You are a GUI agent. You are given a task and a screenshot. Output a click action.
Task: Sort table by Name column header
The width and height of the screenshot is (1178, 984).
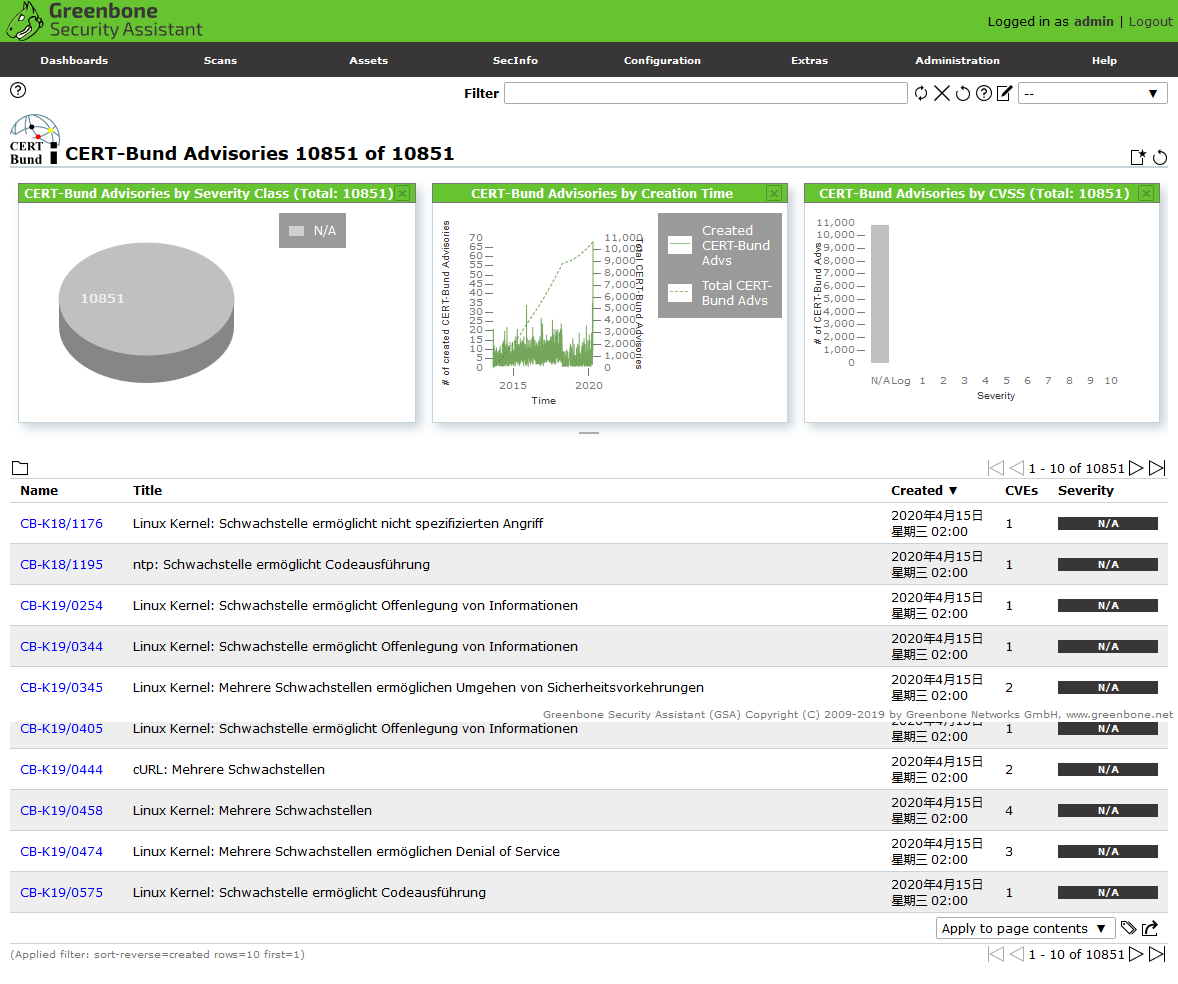point(39,490)
